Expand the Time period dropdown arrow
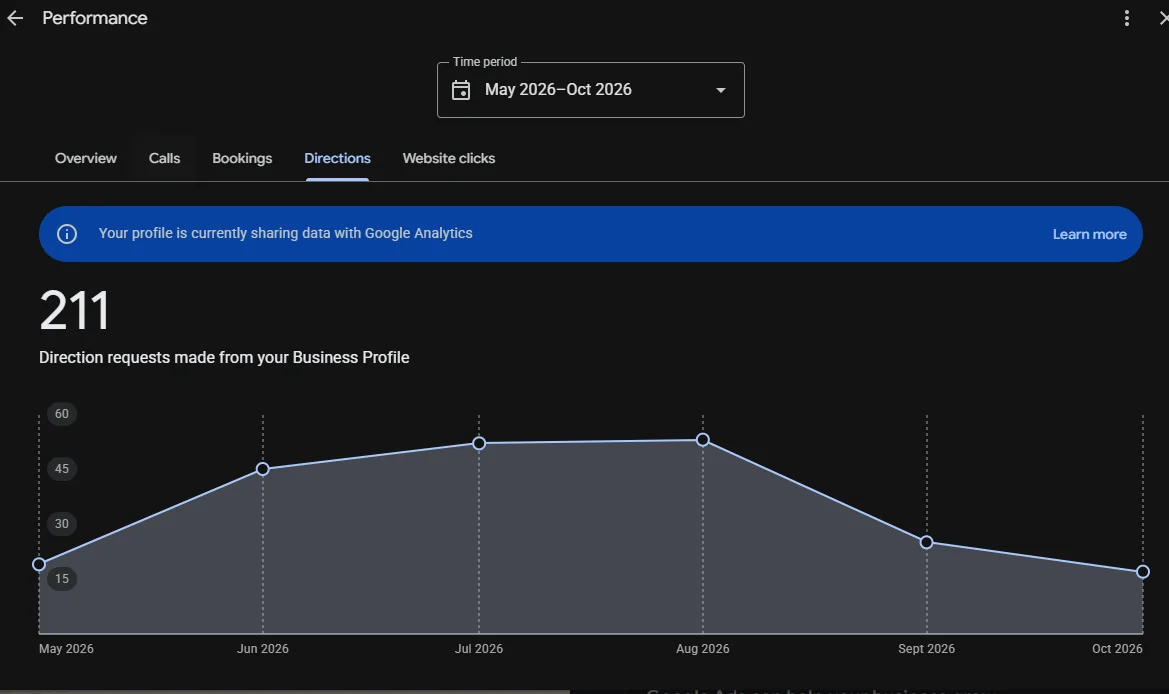1169x694 pixels. pos(720,90)
